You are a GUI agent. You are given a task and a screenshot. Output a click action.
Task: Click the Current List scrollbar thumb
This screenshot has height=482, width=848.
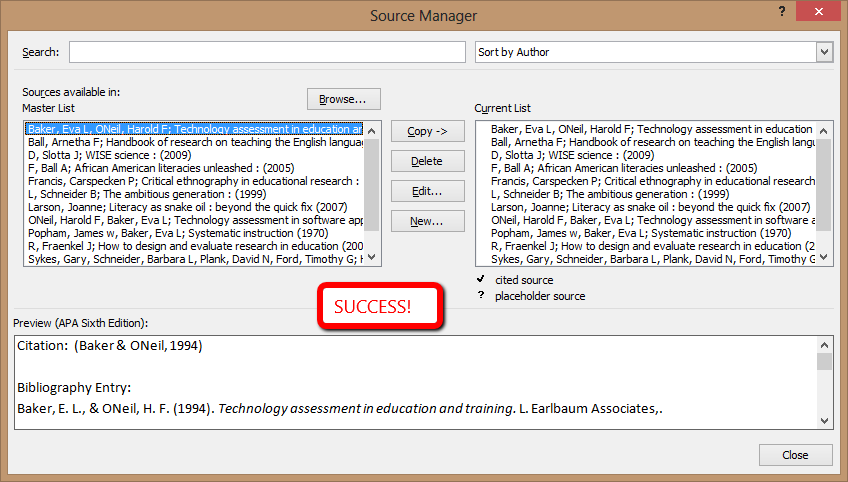coord(824,184)
